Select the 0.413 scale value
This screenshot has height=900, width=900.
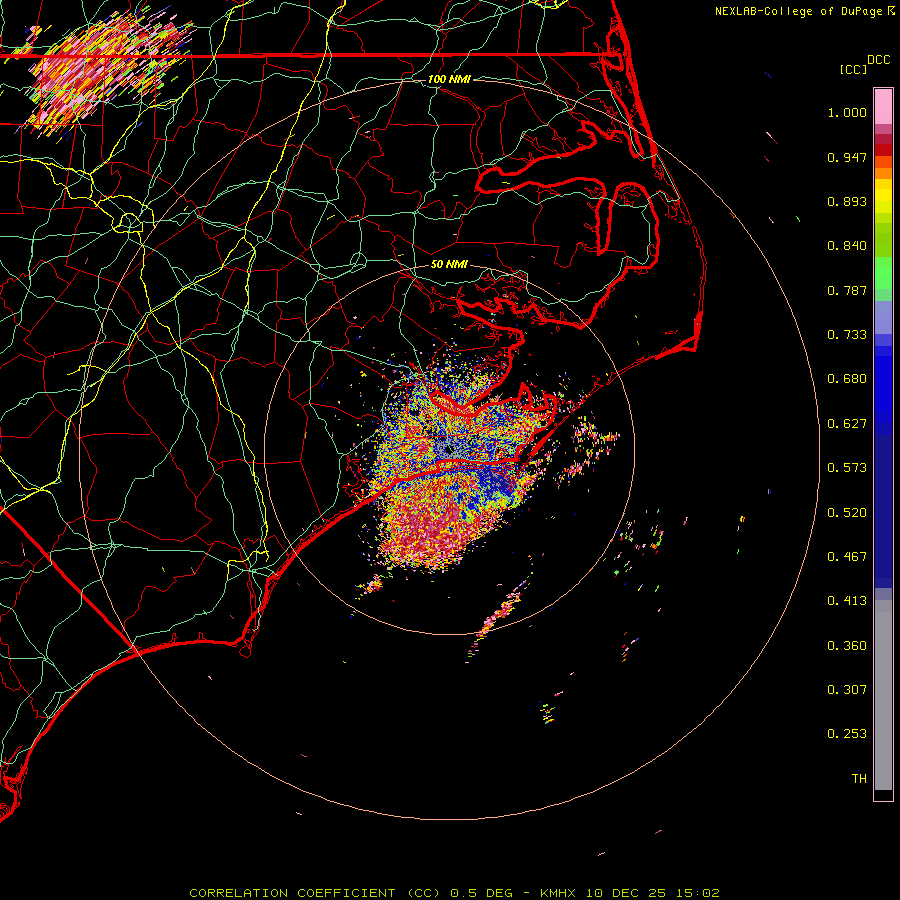pos(847,601)
